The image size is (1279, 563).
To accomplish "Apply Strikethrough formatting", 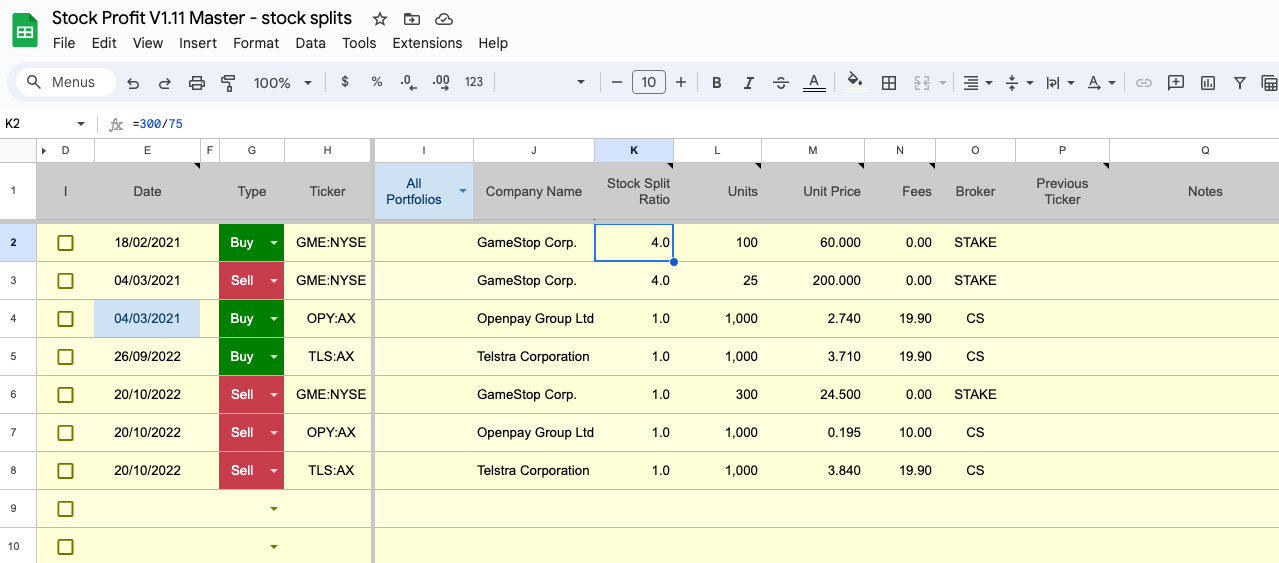I will (781, 83).
